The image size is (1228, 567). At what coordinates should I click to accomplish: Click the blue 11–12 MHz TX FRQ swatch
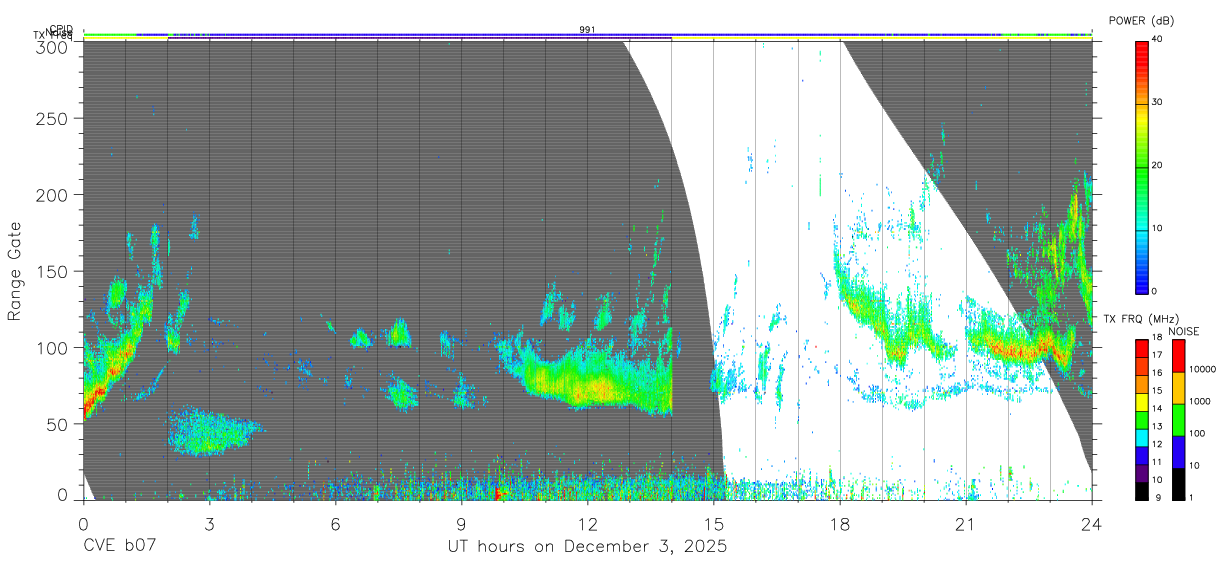pos(1141,455)
